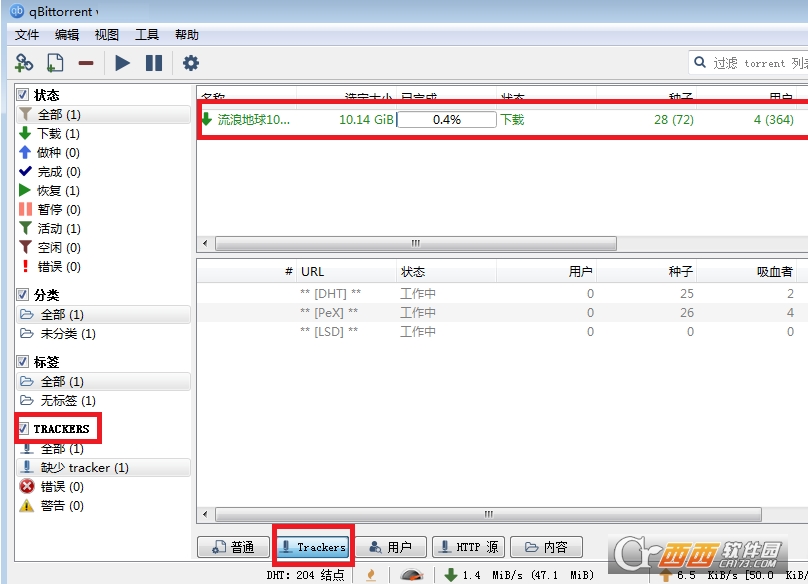The width and height of the screenshot is (808, 584).
Task: Click the 1.4 MiB/s (47.1 MiB) download speed
Action: pos(528,575)
